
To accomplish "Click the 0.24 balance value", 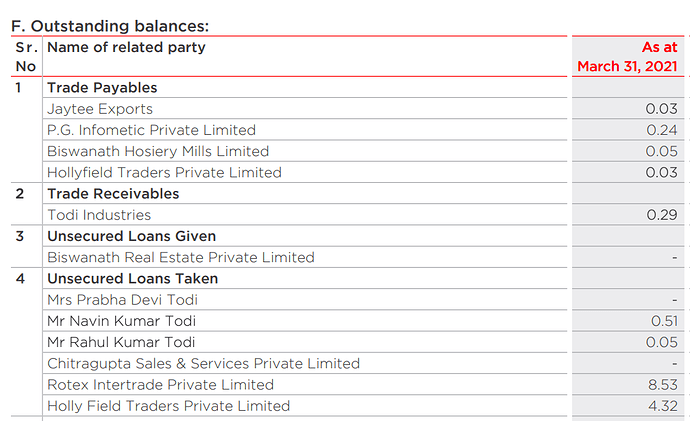I will pos(661,130).
